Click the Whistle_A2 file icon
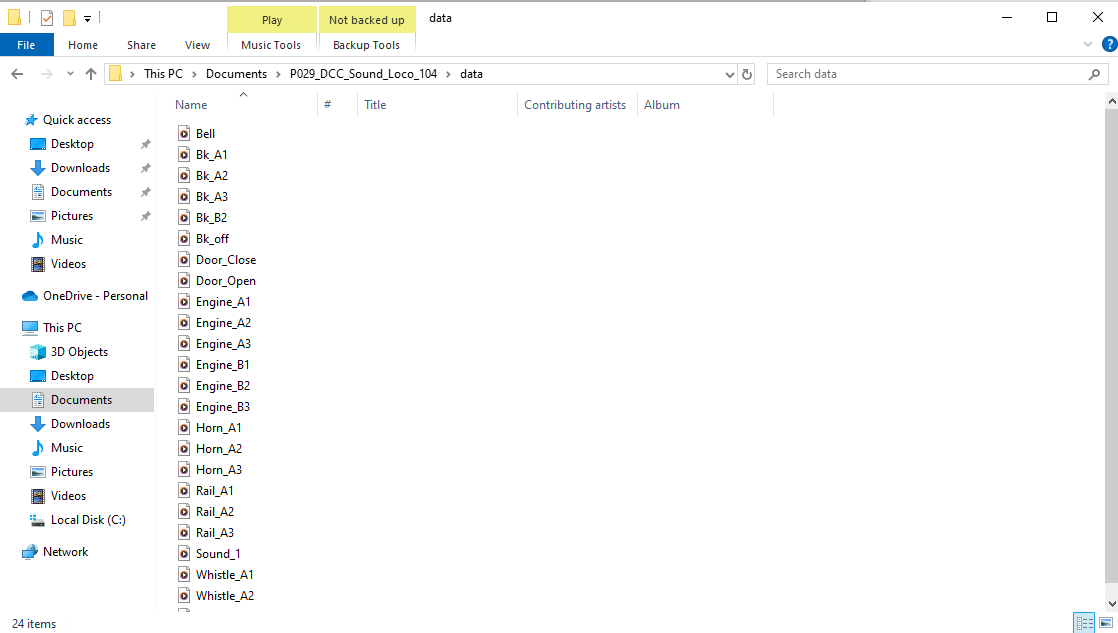This screenshot has height=633, width=1118. click(184, 596)
